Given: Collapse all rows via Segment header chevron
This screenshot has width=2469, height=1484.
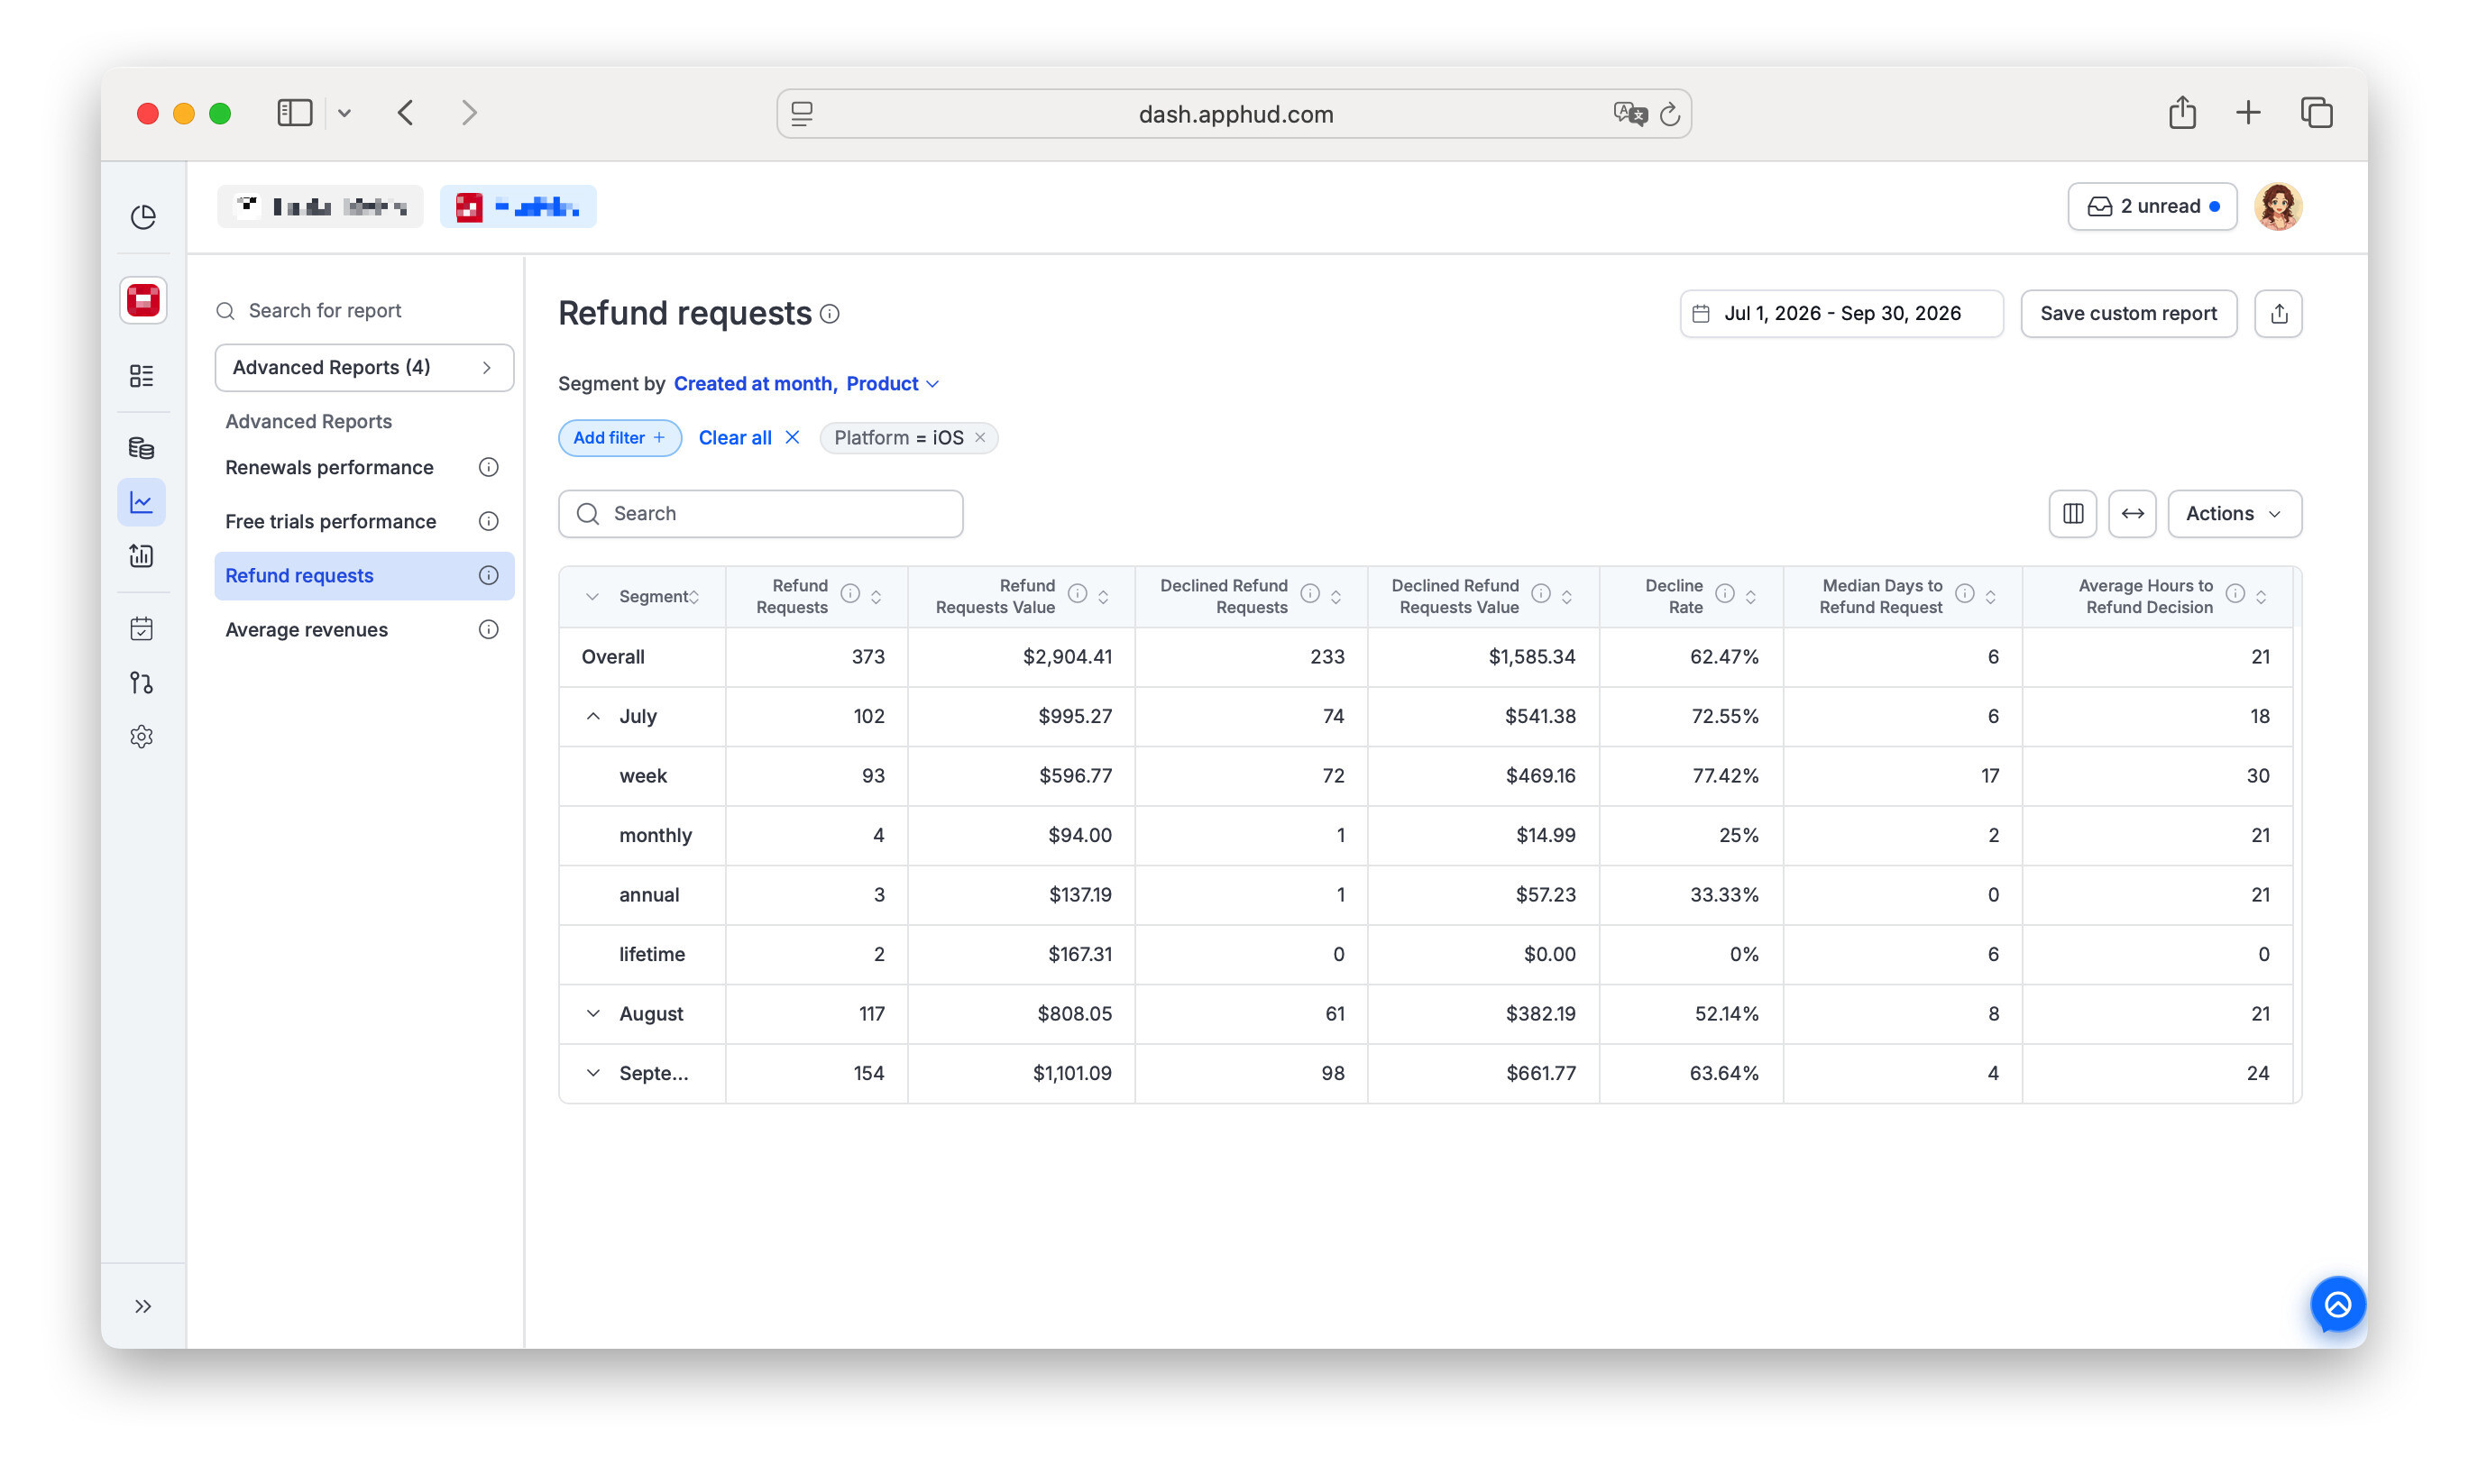Looking at the screenshot, I should 592,597.
